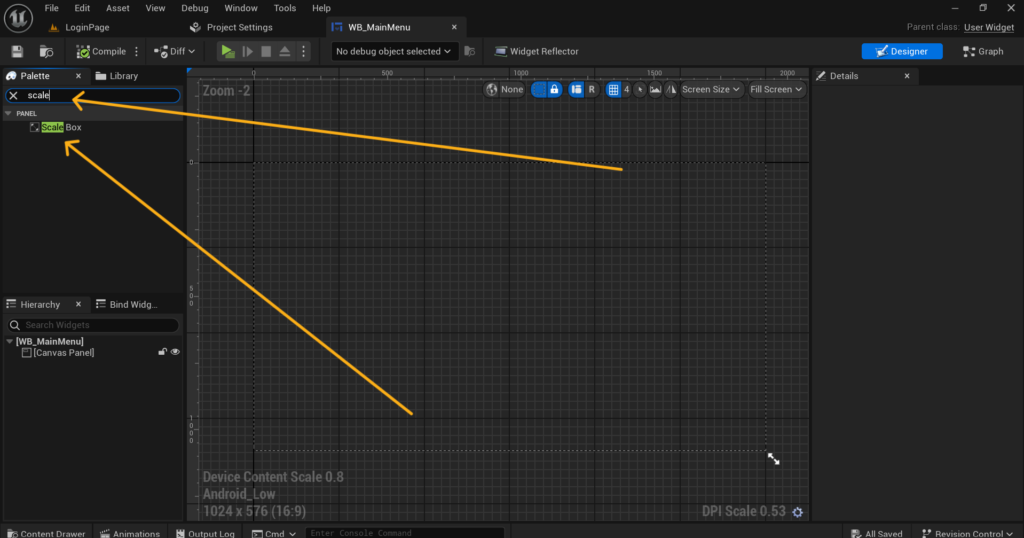Open the Edit menu
Viewport: 1024px width, 538px height.
tap(82, 8)
